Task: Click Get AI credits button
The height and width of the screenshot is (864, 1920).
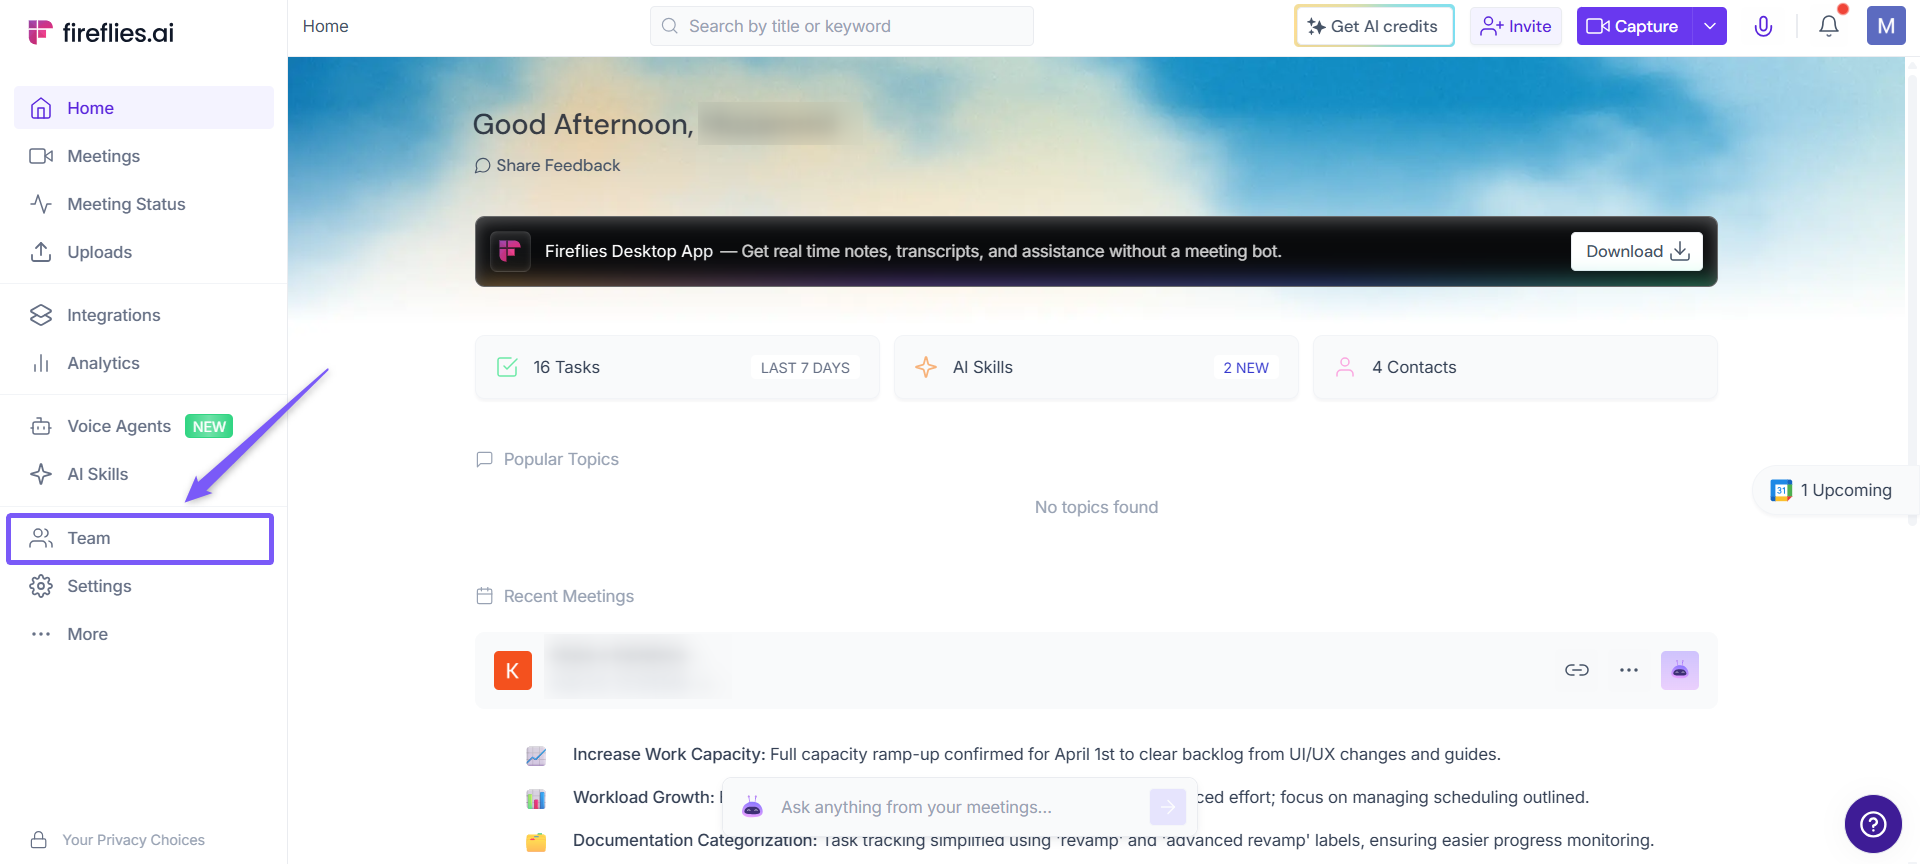Action: pyautogui.click(x=1374, y=26)
